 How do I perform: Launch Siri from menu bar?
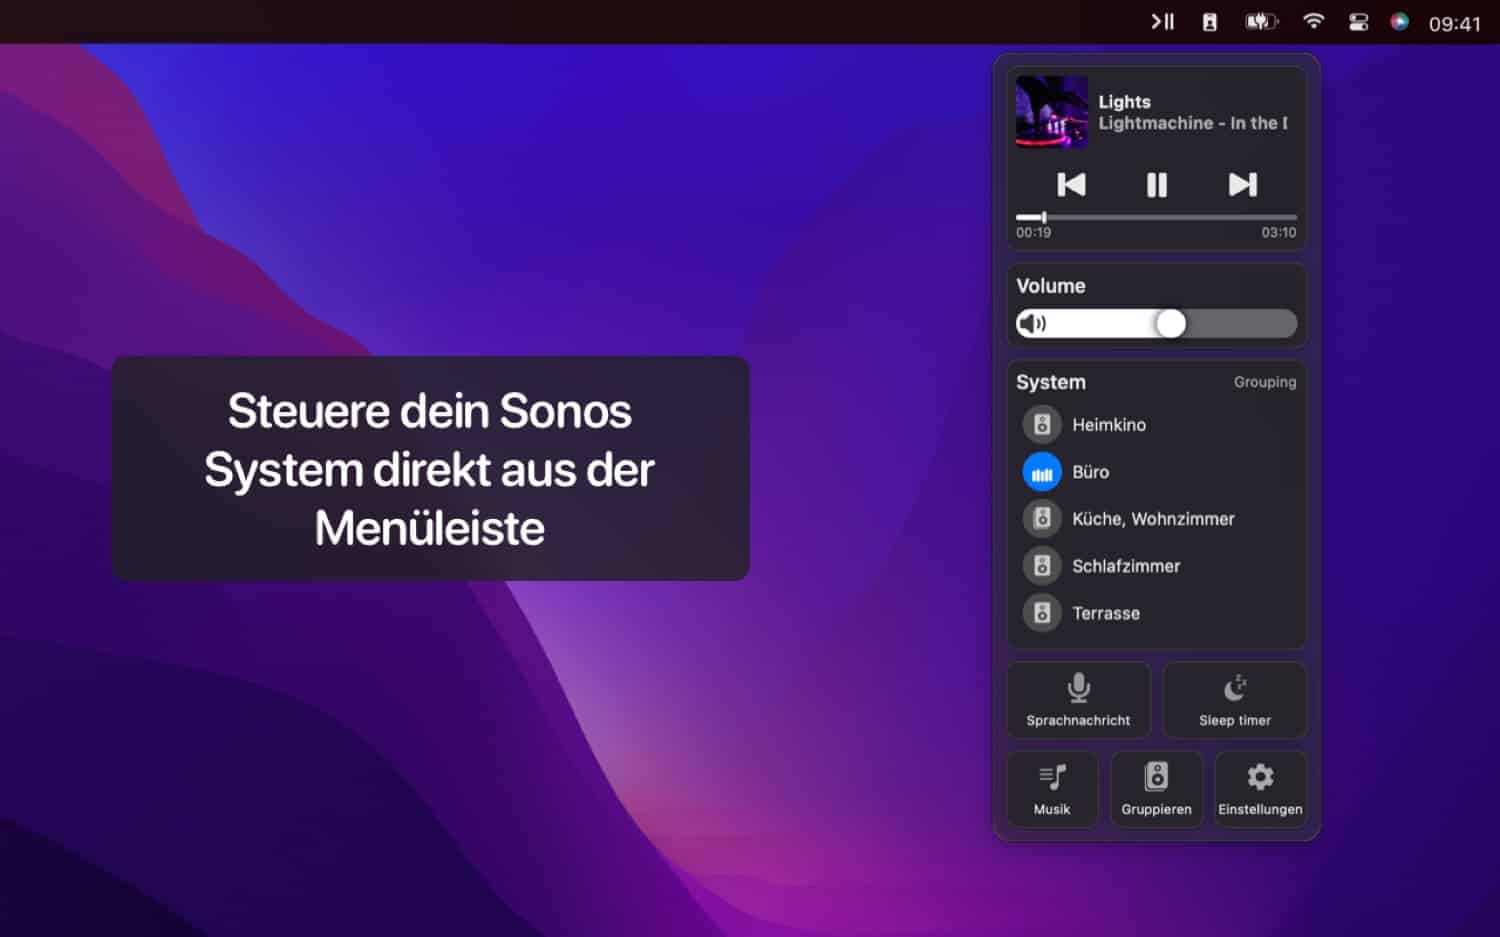(x=1400, y=22)
